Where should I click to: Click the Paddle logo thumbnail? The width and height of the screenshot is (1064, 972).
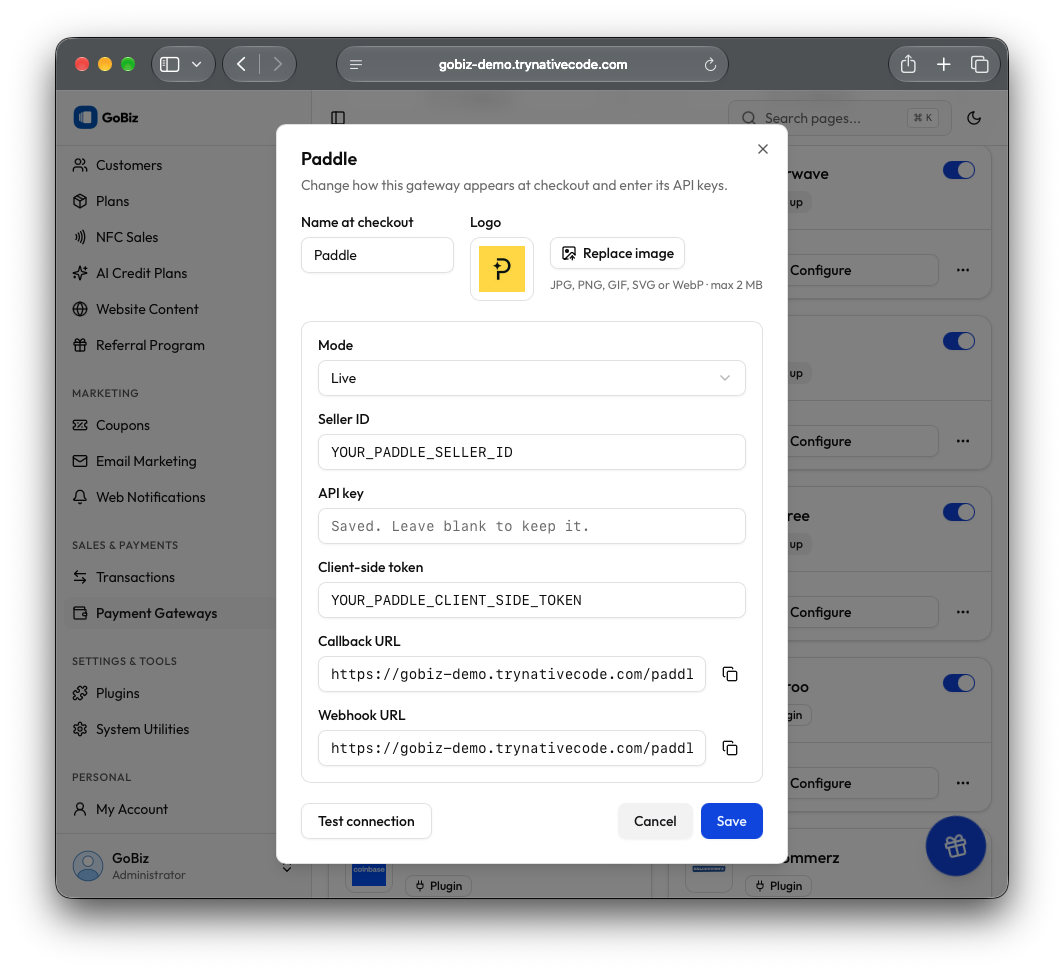pyautogui.click(x=501, y=269)
